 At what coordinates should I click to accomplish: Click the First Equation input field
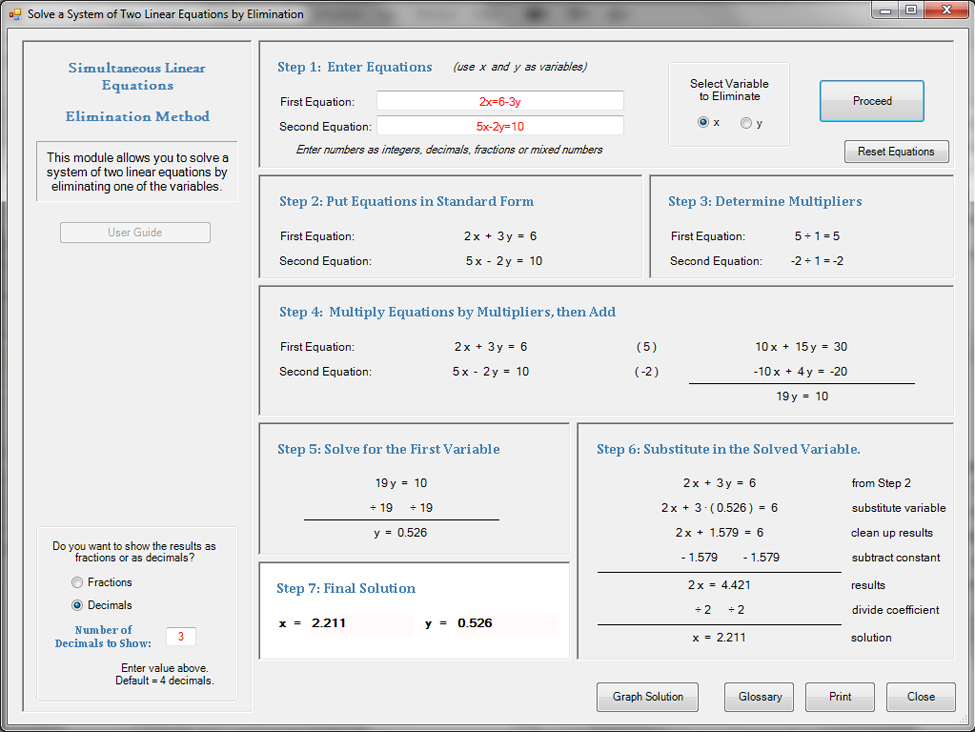(500, 101)
